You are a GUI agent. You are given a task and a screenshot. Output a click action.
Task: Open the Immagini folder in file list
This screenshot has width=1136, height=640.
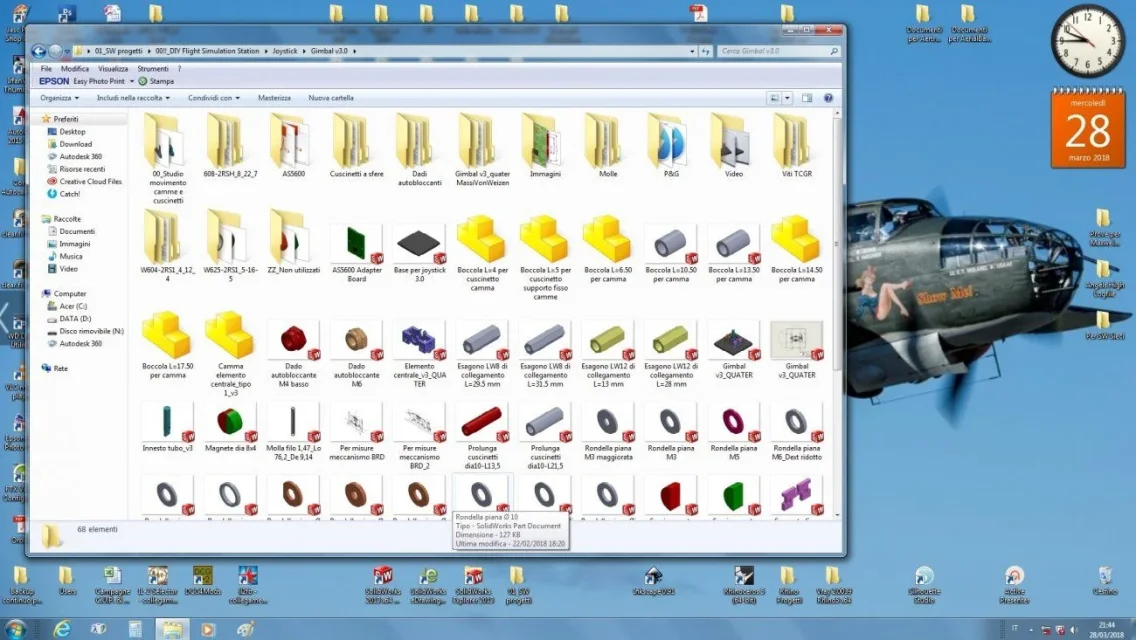pos(545,145)
